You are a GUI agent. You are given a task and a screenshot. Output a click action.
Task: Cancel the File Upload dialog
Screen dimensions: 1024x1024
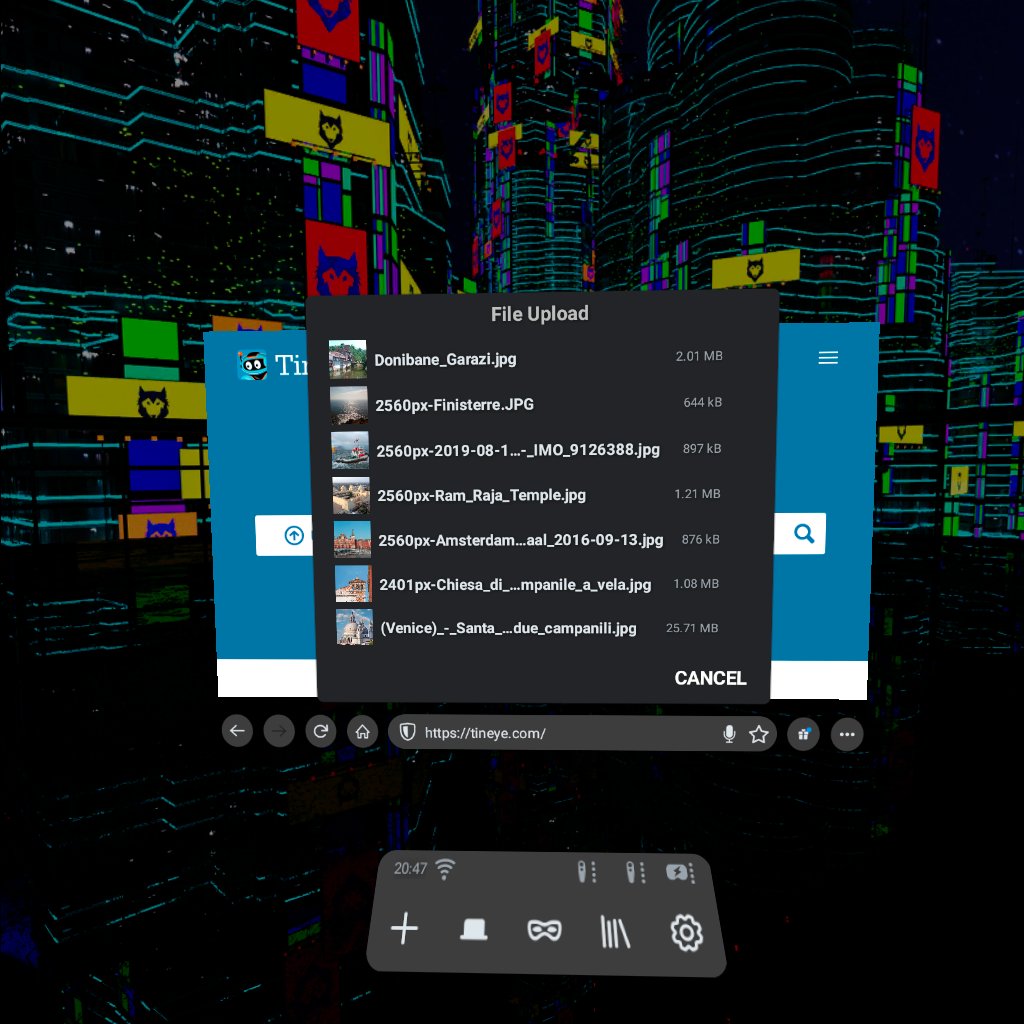[x=710, y=678]
